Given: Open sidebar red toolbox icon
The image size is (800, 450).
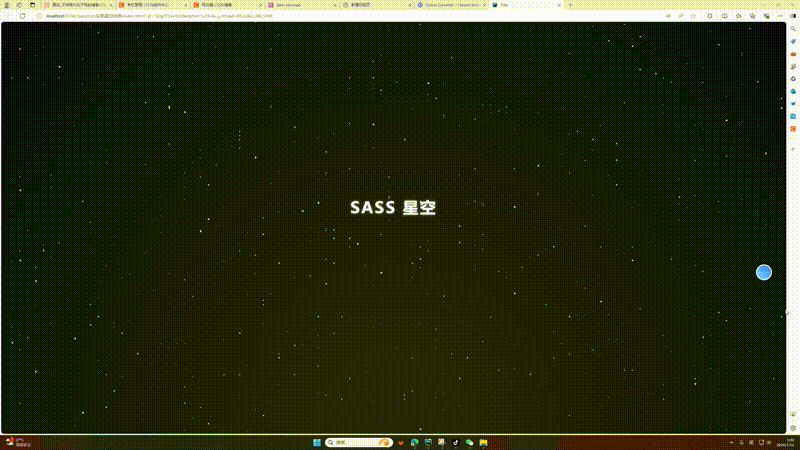Looking at the screenshot, I should (793, 54).
